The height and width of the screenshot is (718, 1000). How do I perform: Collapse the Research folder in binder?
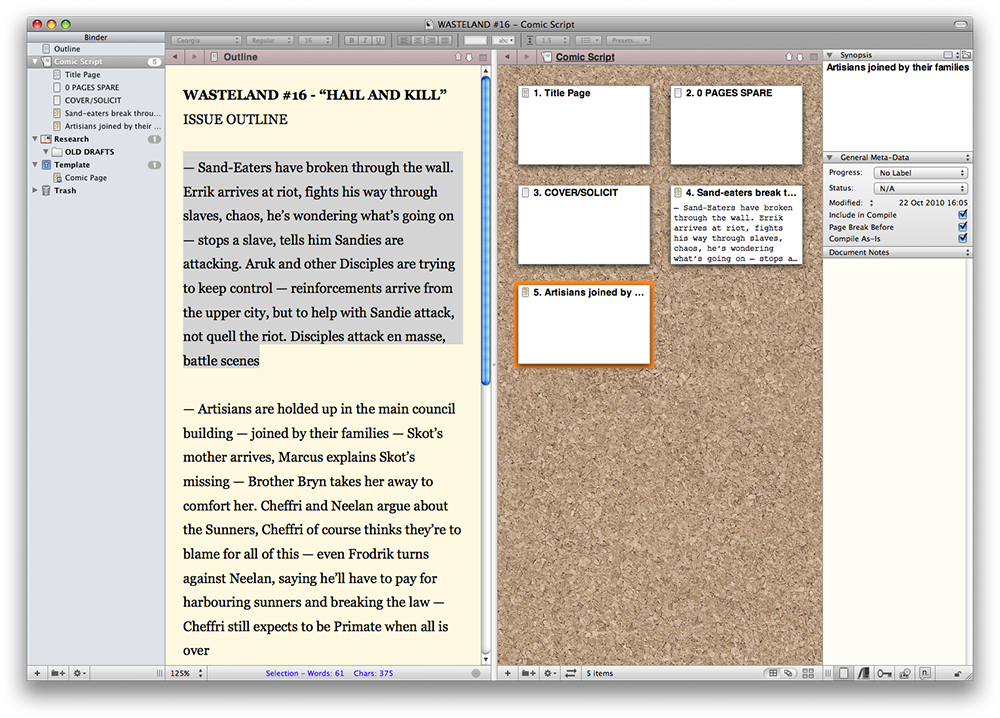[x=36, y=139]
